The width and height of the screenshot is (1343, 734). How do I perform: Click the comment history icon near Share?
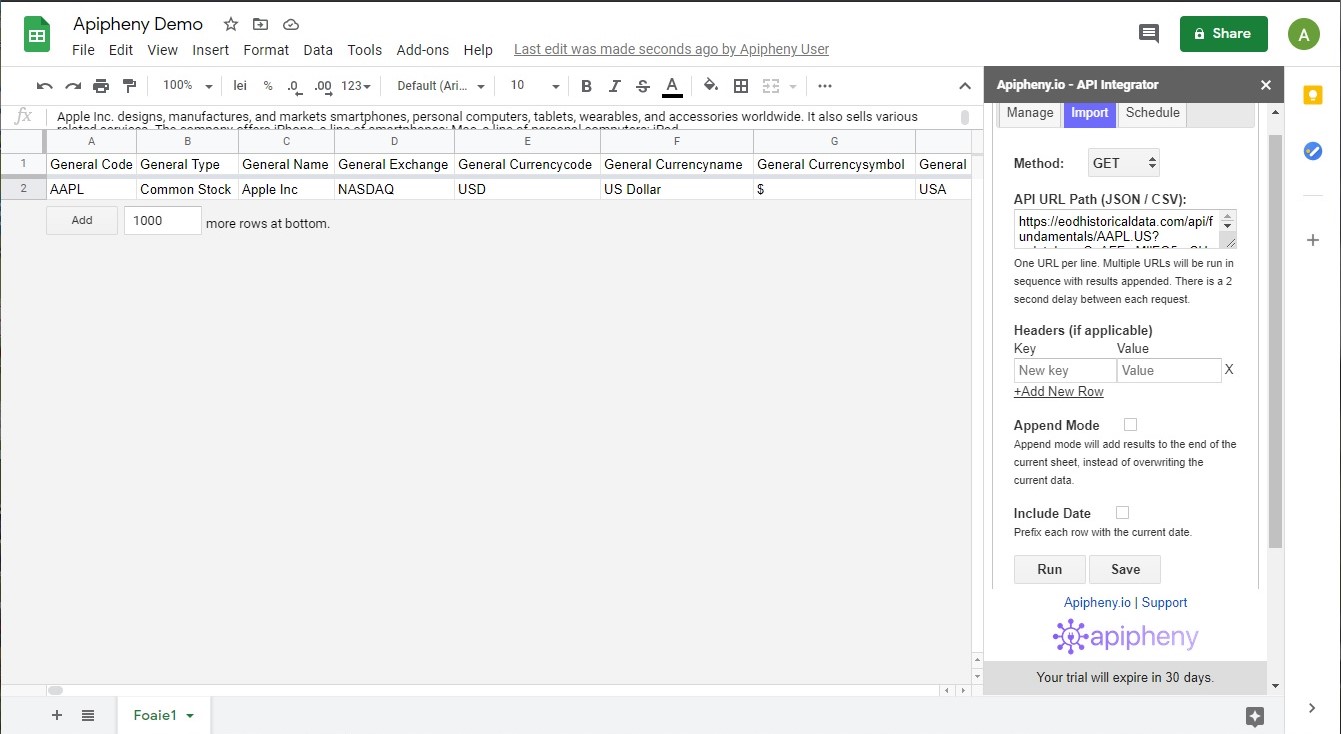[1148, 33]
